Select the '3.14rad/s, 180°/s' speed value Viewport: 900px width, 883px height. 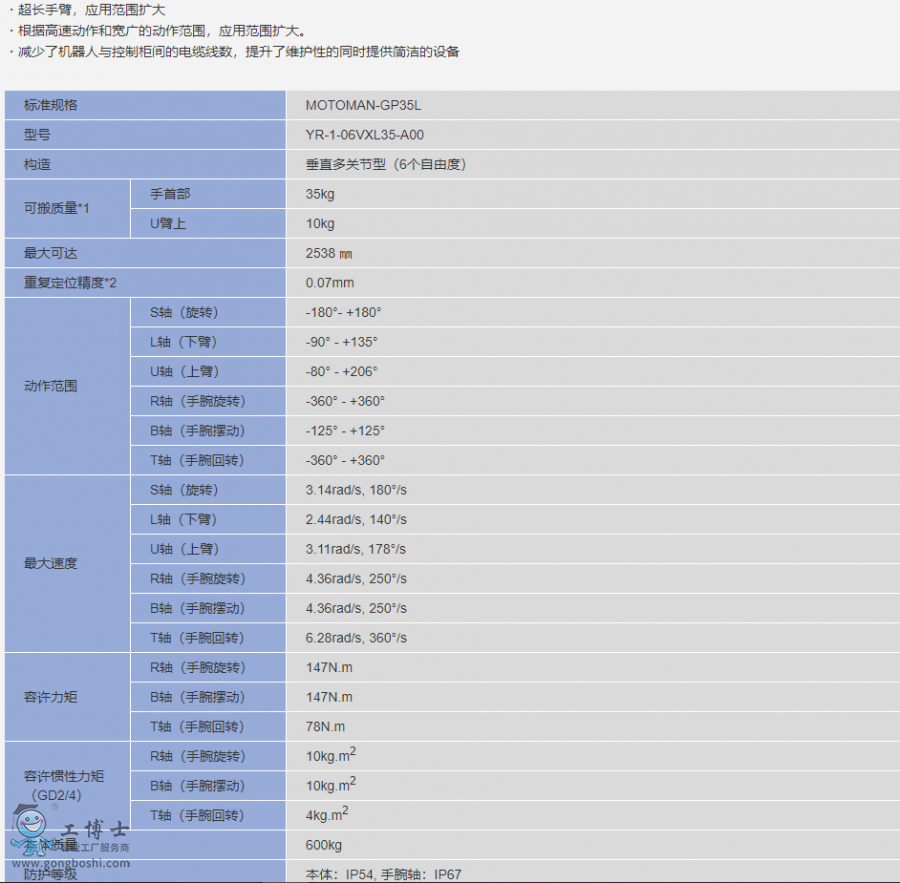[x=356, y=490]
